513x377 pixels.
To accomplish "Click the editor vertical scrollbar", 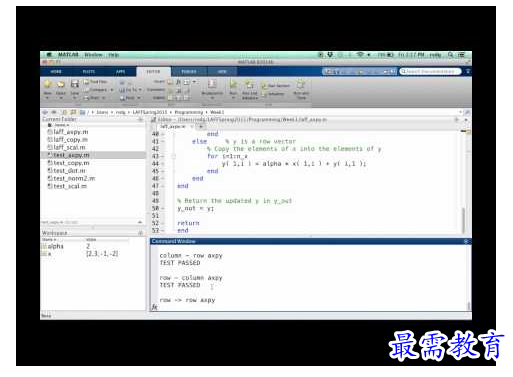I will point(463,220).
